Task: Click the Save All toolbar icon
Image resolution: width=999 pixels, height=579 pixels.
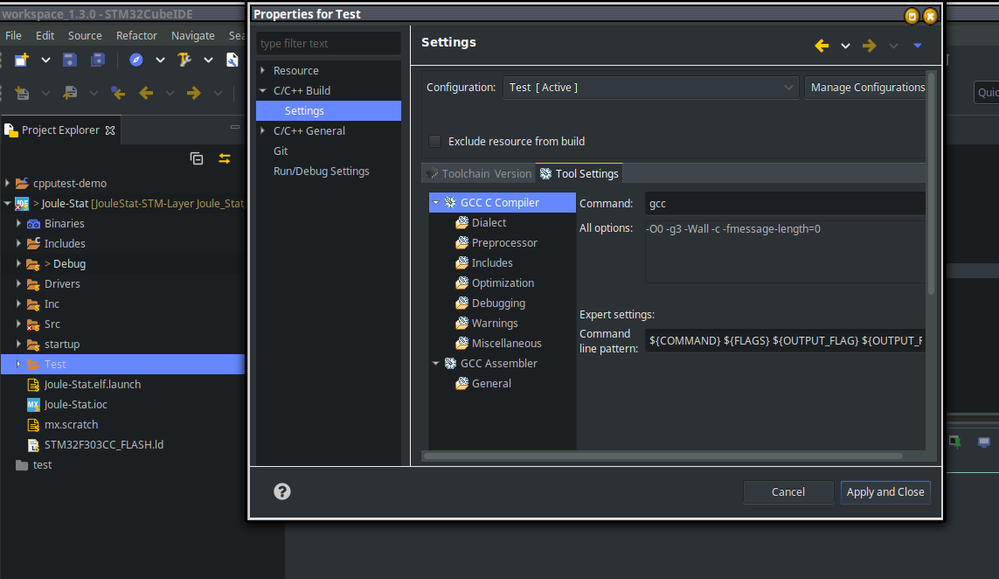Action: coord(97,60)
